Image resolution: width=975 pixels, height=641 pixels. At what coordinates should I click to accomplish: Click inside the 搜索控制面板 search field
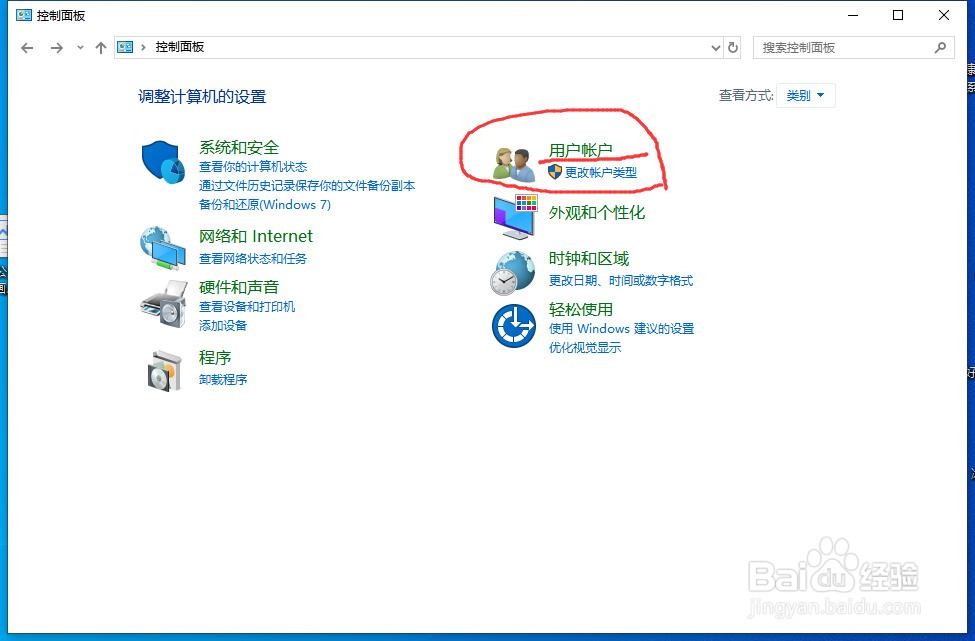click(x=850, y=47)
